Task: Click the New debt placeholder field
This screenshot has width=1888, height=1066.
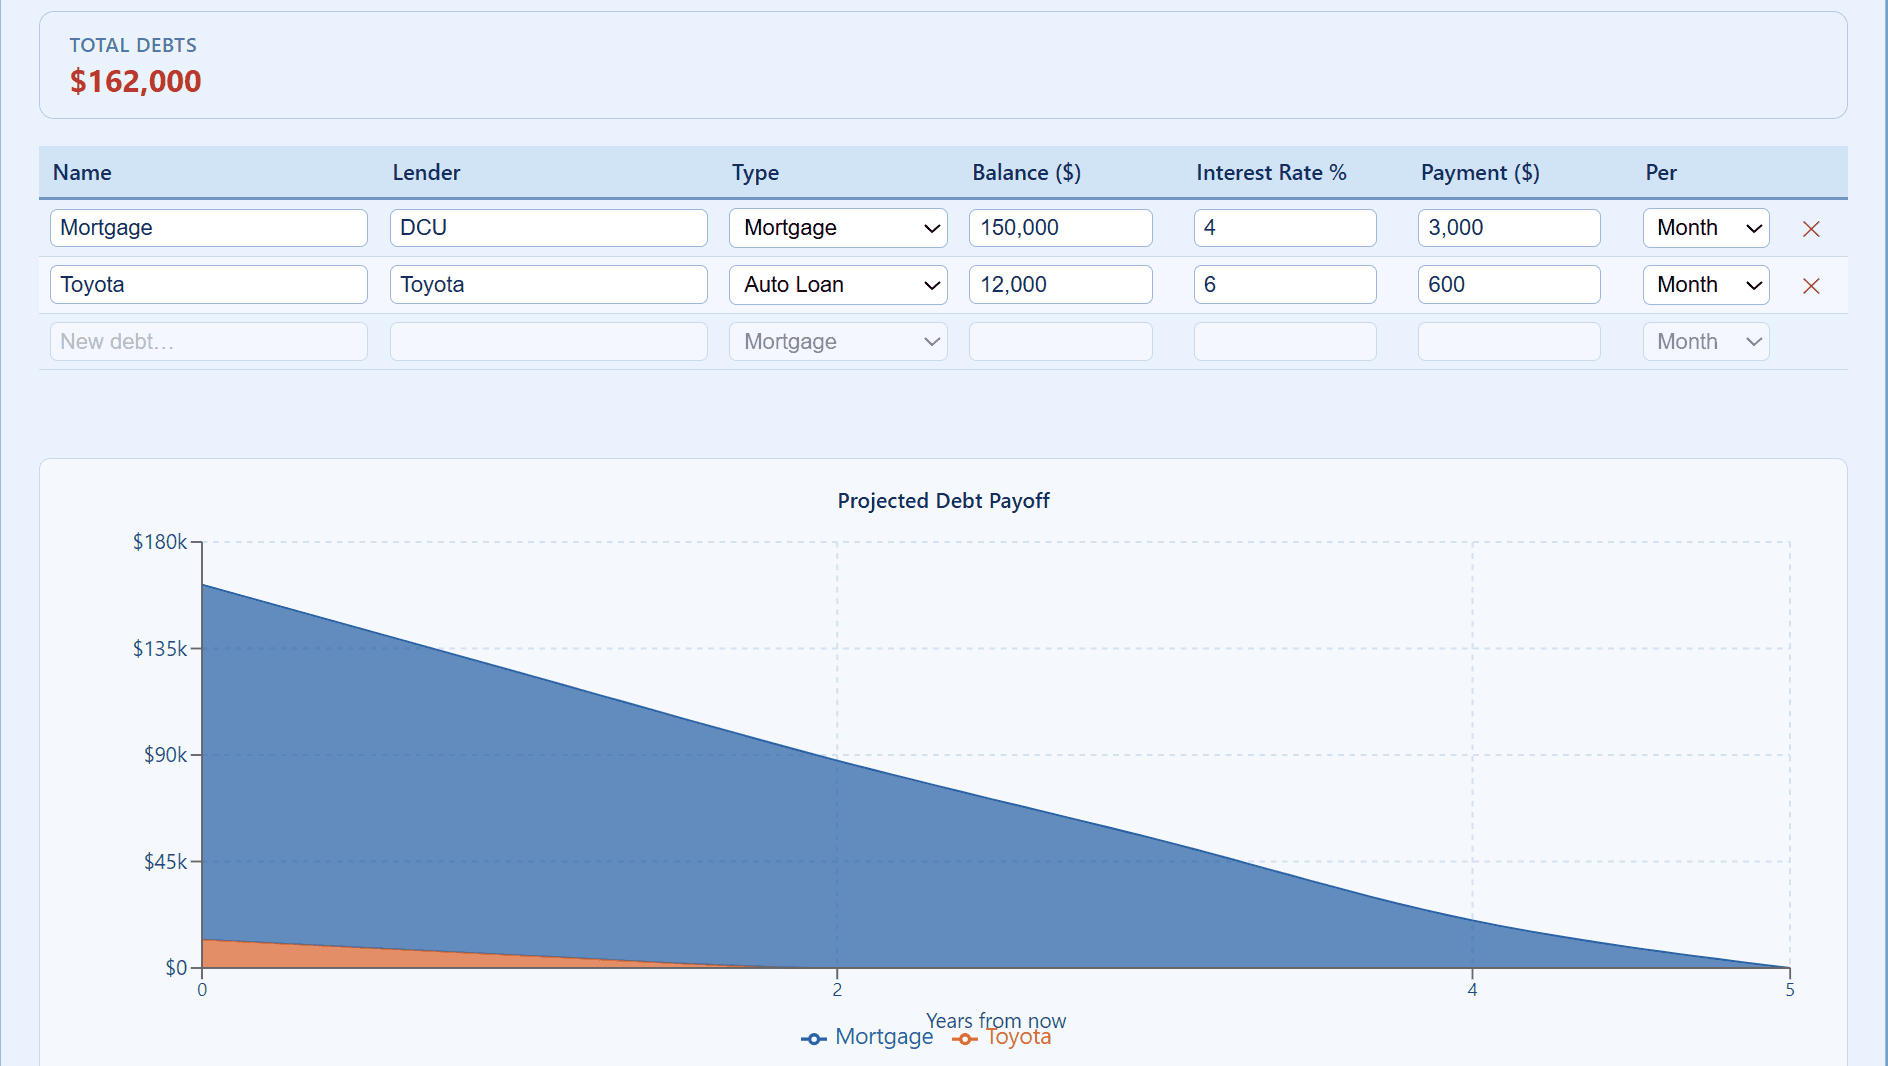Action: point(208,341)
